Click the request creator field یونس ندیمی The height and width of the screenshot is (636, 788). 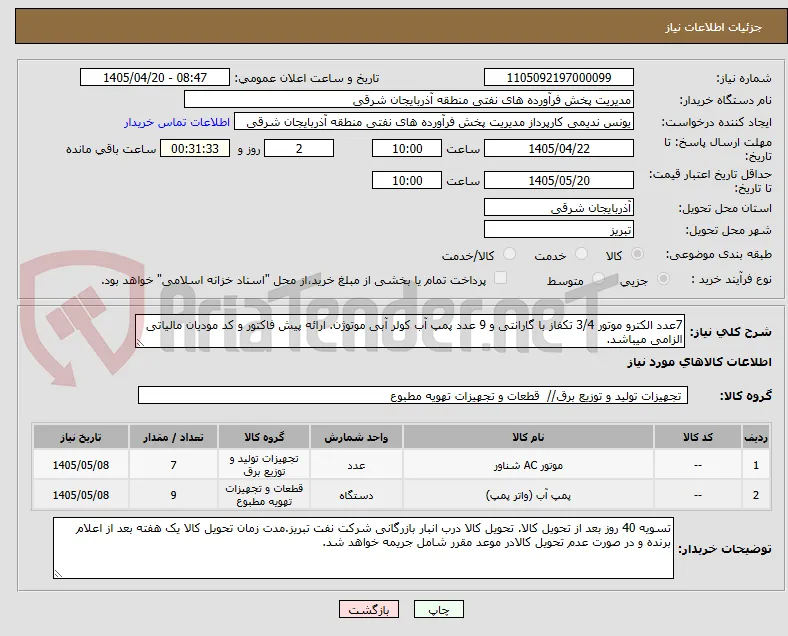pyautogui.click(x=434, y=122)
